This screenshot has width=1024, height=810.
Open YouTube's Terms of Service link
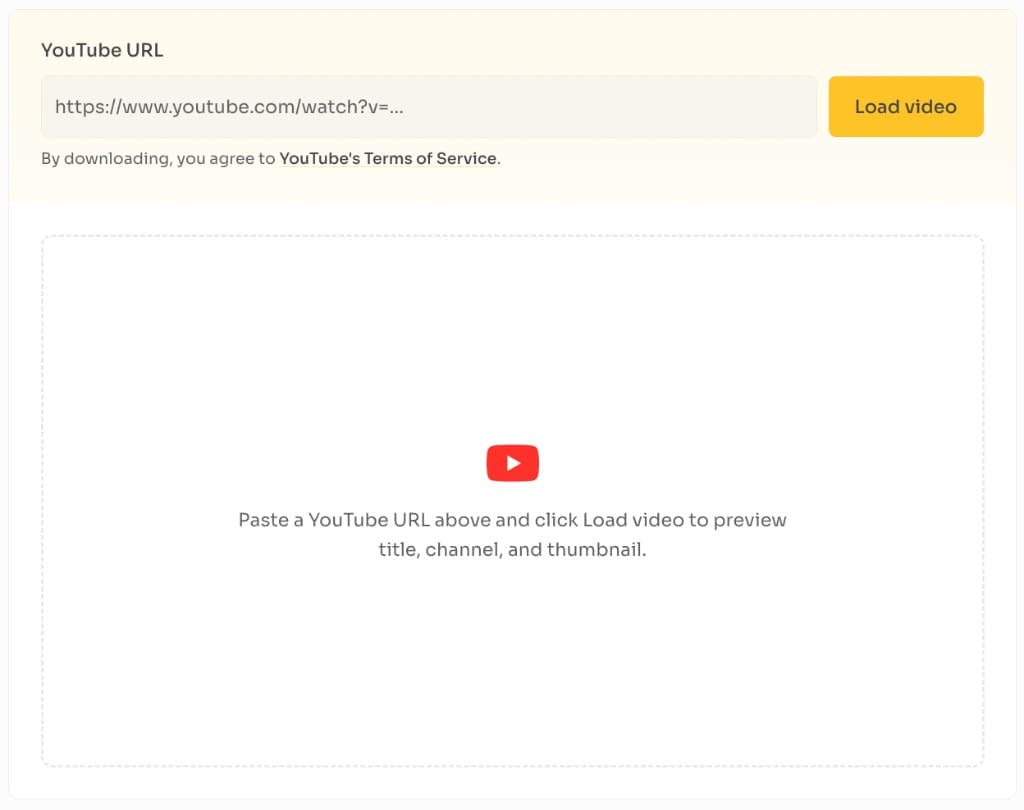[x=388, y=159]
